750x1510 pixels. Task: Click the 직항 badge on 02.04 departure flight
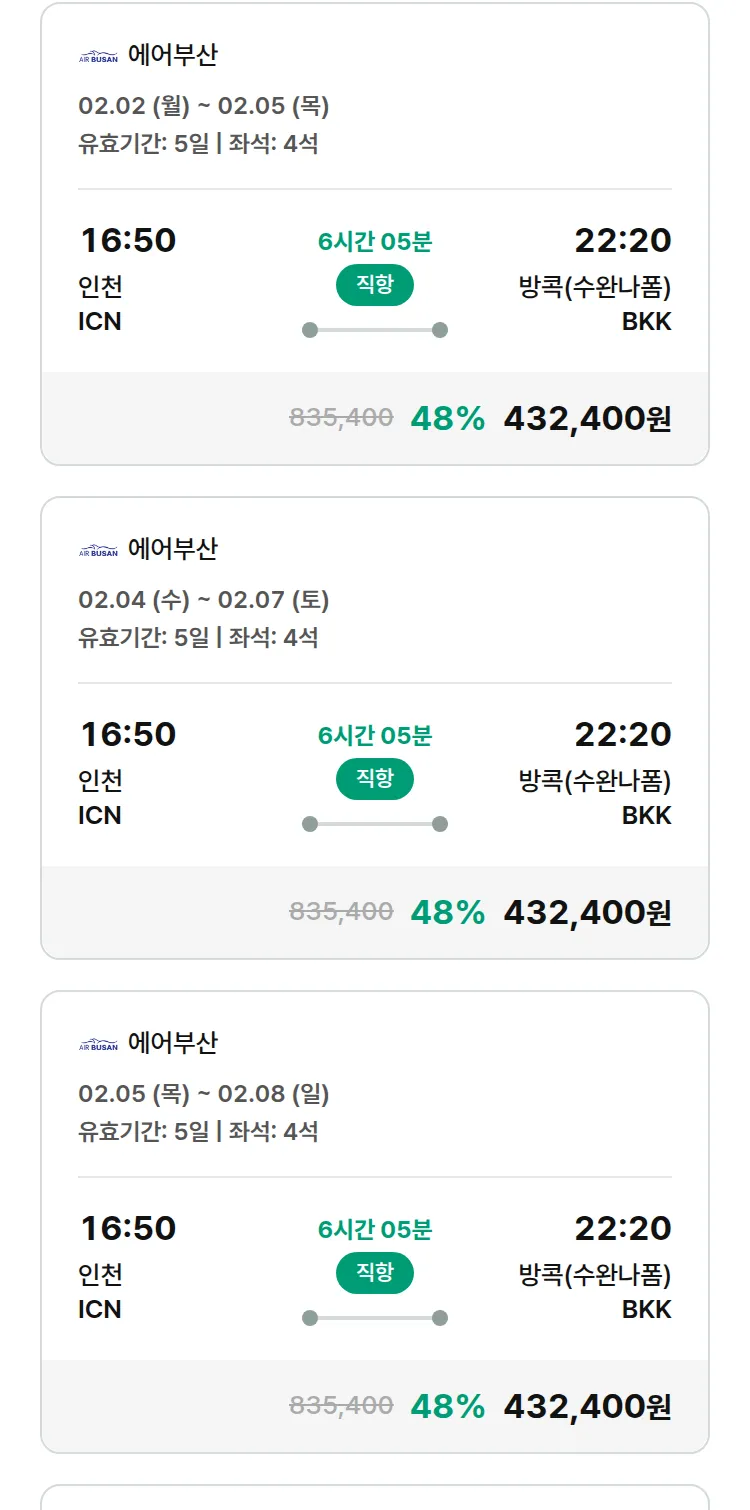(x=375, y=779)
